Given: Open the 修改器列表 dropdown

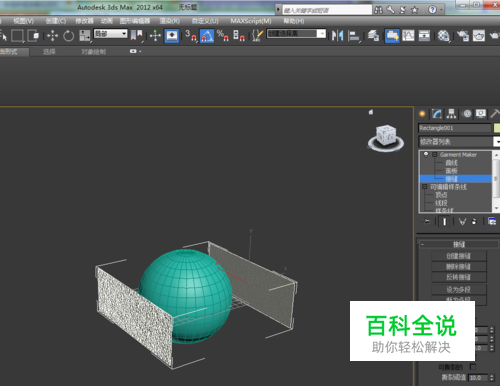Looking at the screenshot, I should click(x=459, y=142).
